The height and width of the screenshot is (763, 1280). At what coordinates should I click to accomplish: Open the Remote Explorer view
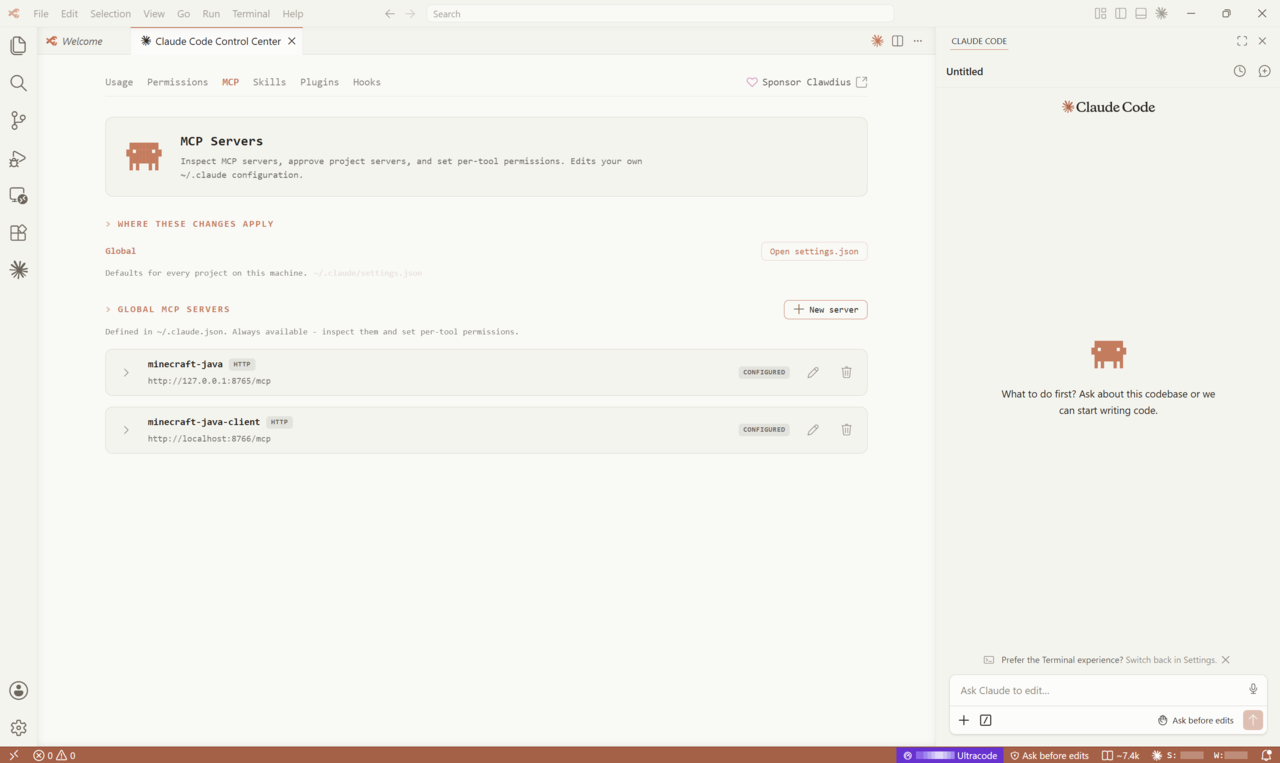(x=18, y=196)
